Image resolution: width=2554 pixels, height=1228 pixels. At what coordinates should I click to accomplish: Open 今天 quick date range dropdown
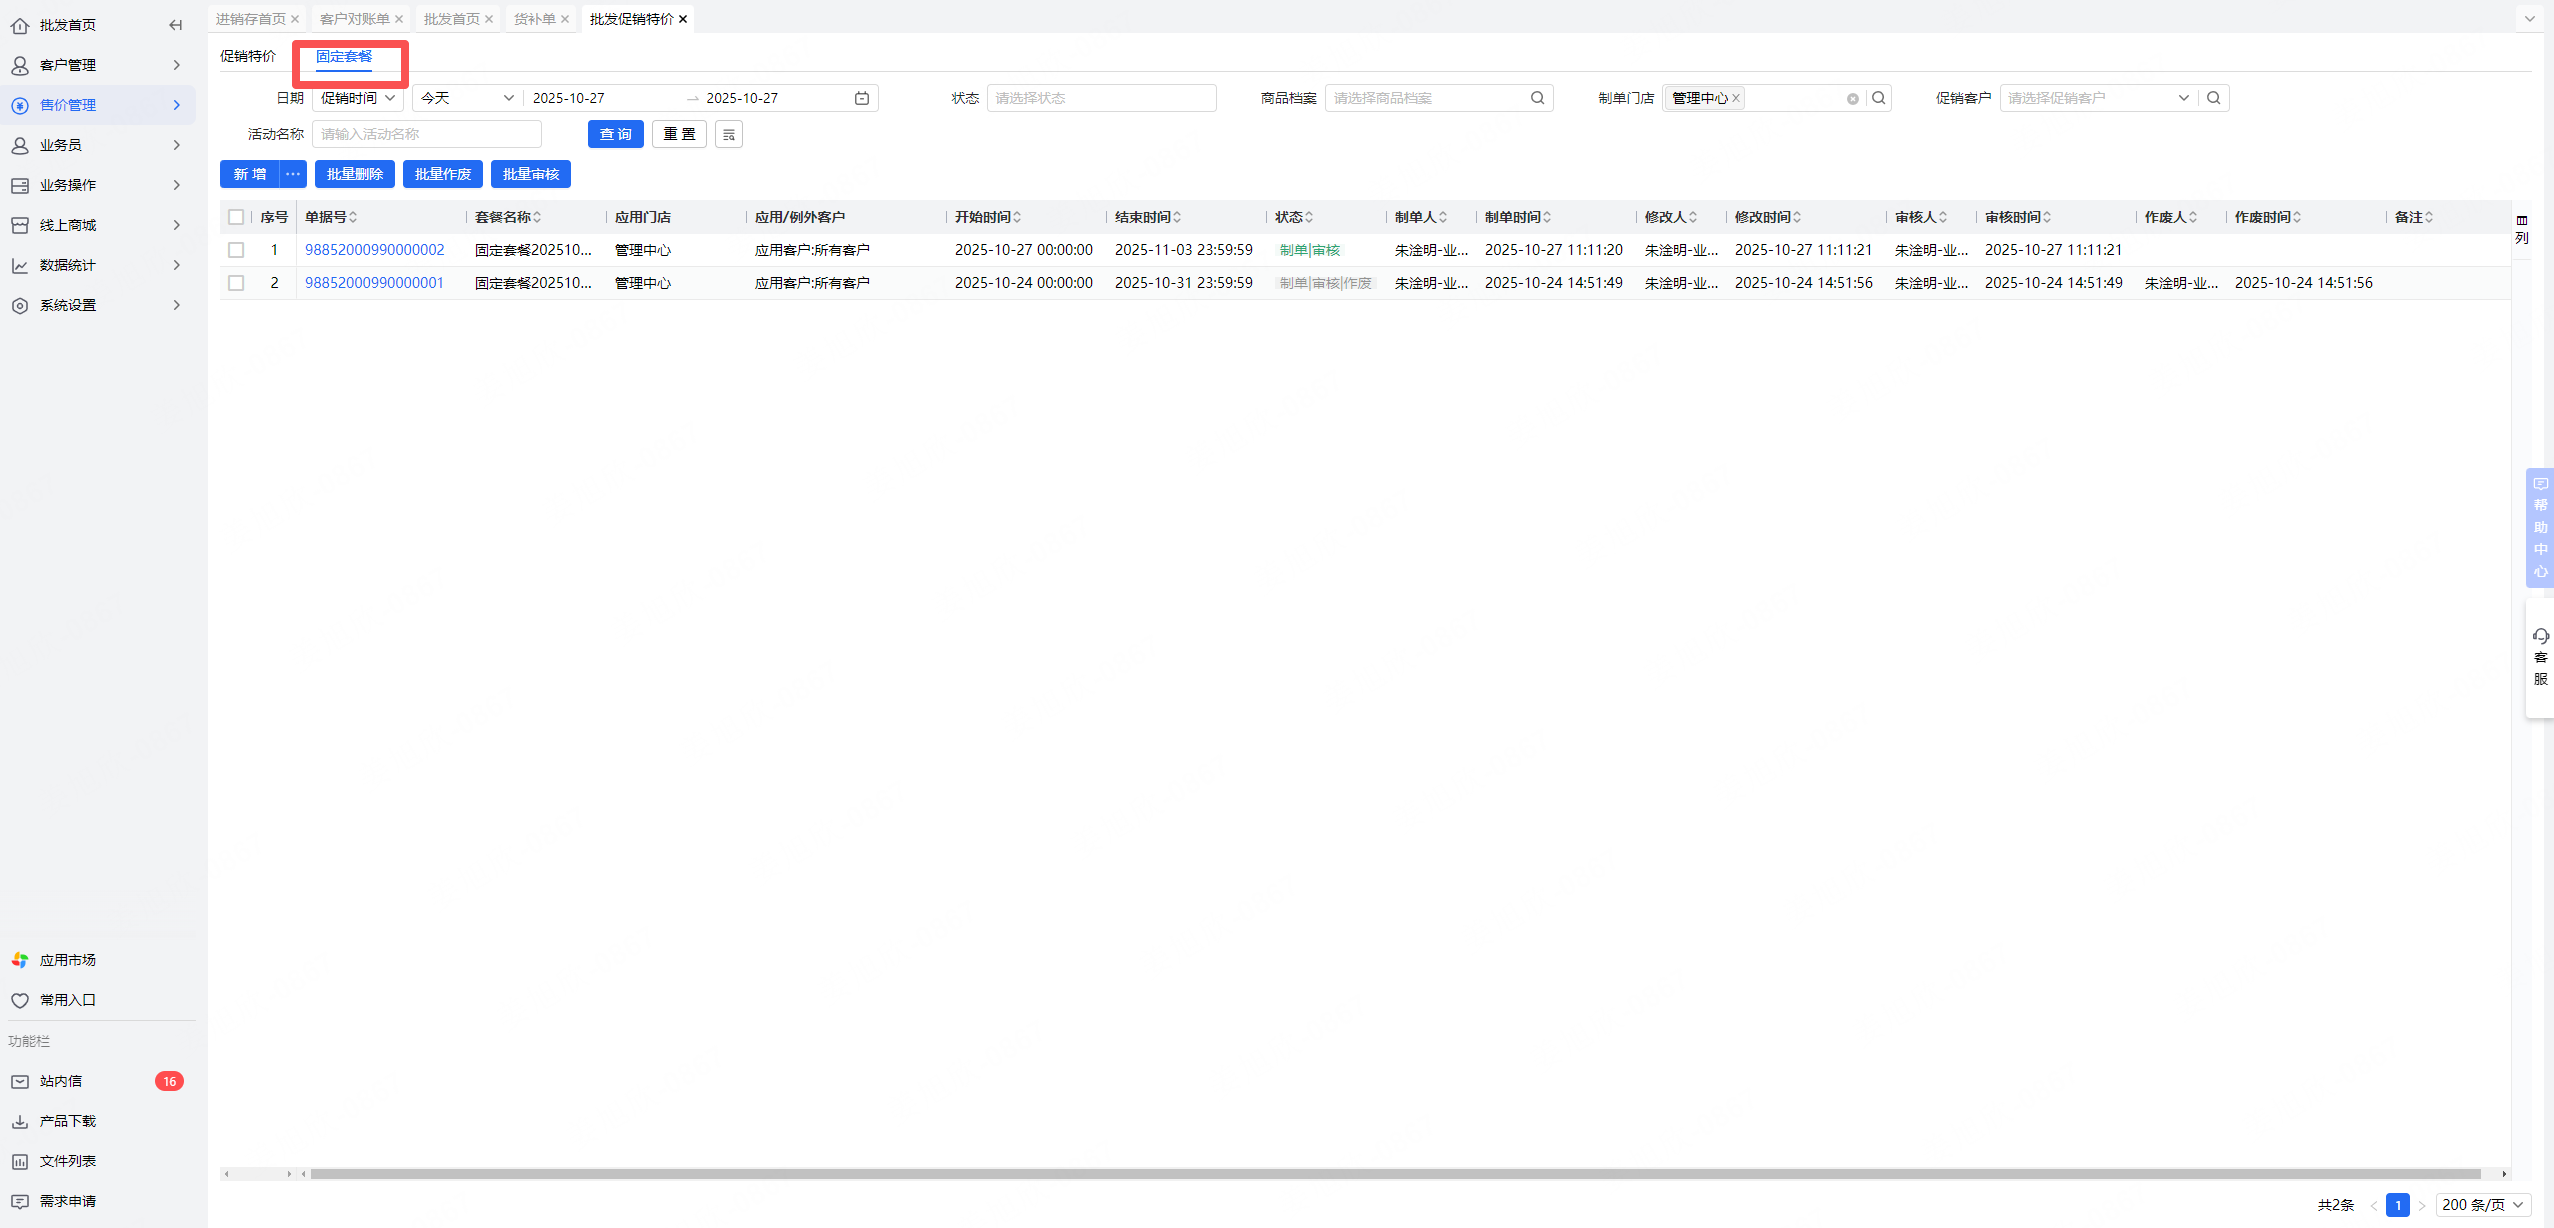pyautogui.click(x=466, y=98)
